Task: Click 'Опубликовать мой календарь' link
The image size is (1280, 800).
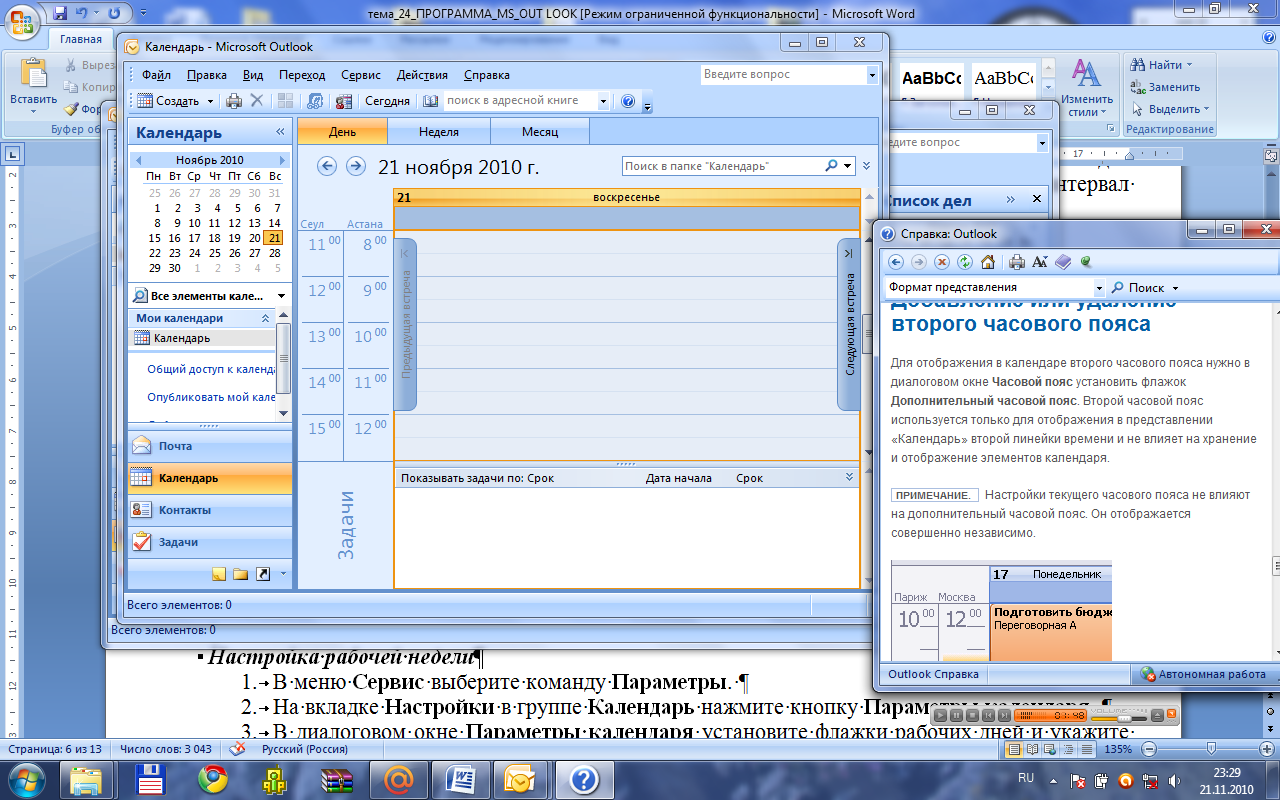Action: pyautogui.click(x=211, y=397)
